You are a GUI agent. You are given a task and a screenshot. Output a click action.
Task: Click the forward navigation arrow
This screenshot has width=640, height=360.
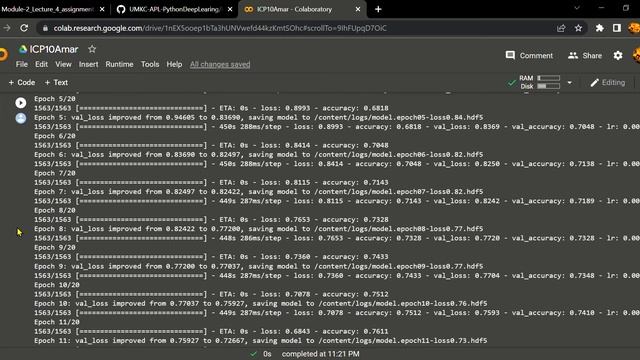coord(7,28)
